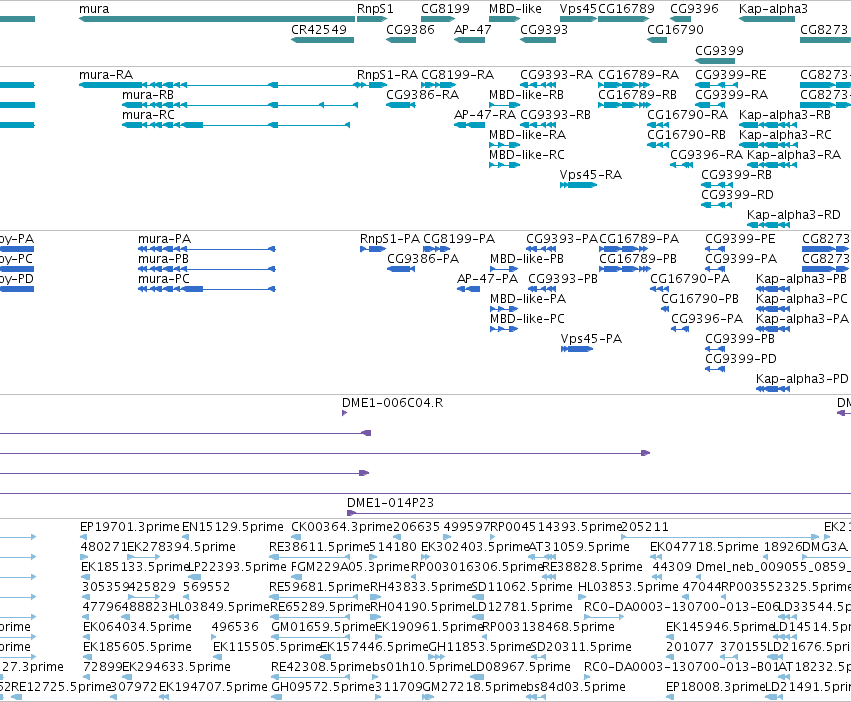Select the LP22393.5prime EST label
The height and width of the screenshot is (702, 851).
[x=237, y=567]
